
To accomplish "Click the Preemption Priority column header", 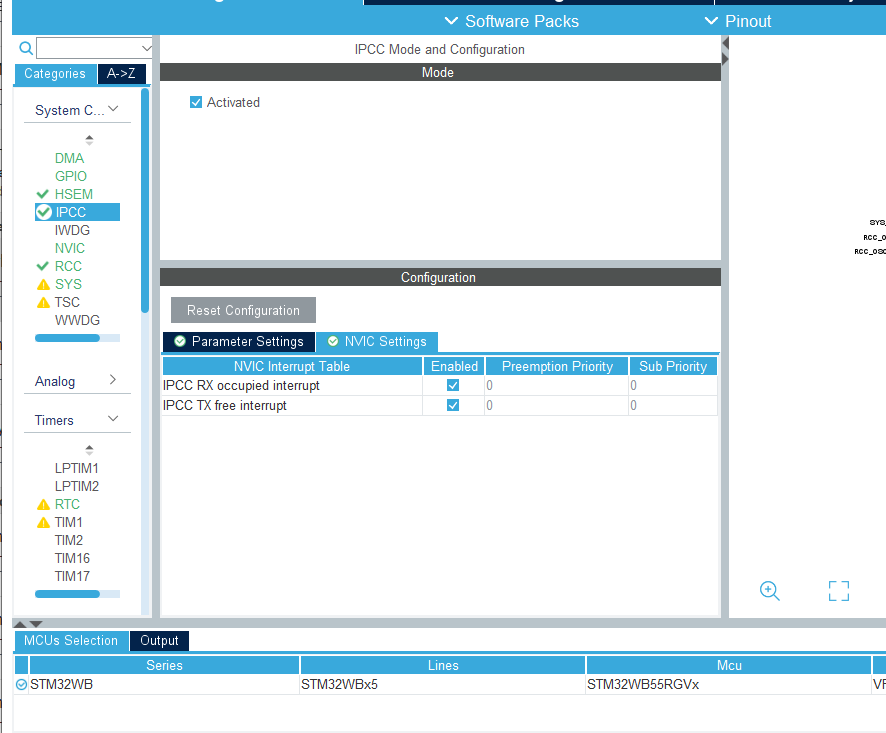I will click(557, 366).
